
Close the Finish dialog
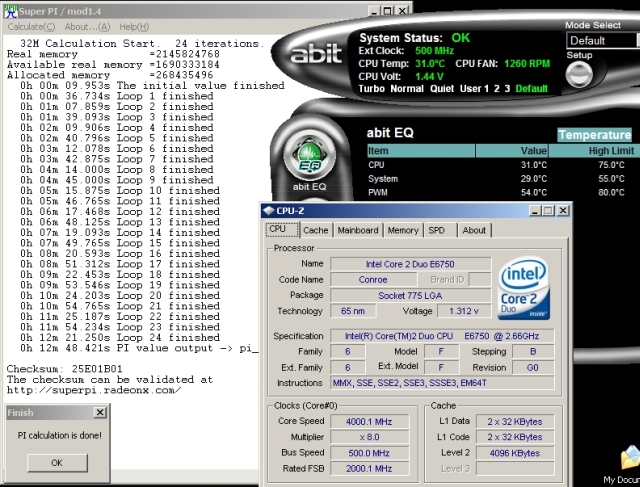100,412
